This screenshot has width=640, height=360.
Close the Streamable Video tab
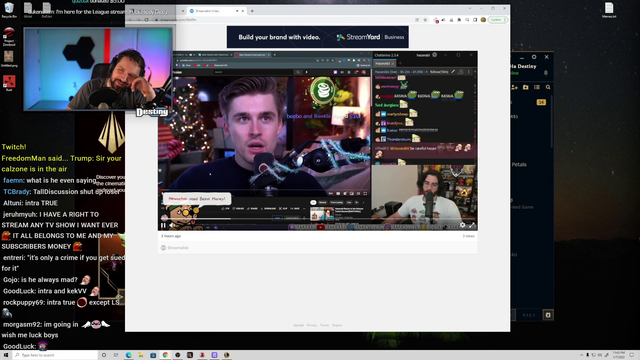(x=242, y=11)
